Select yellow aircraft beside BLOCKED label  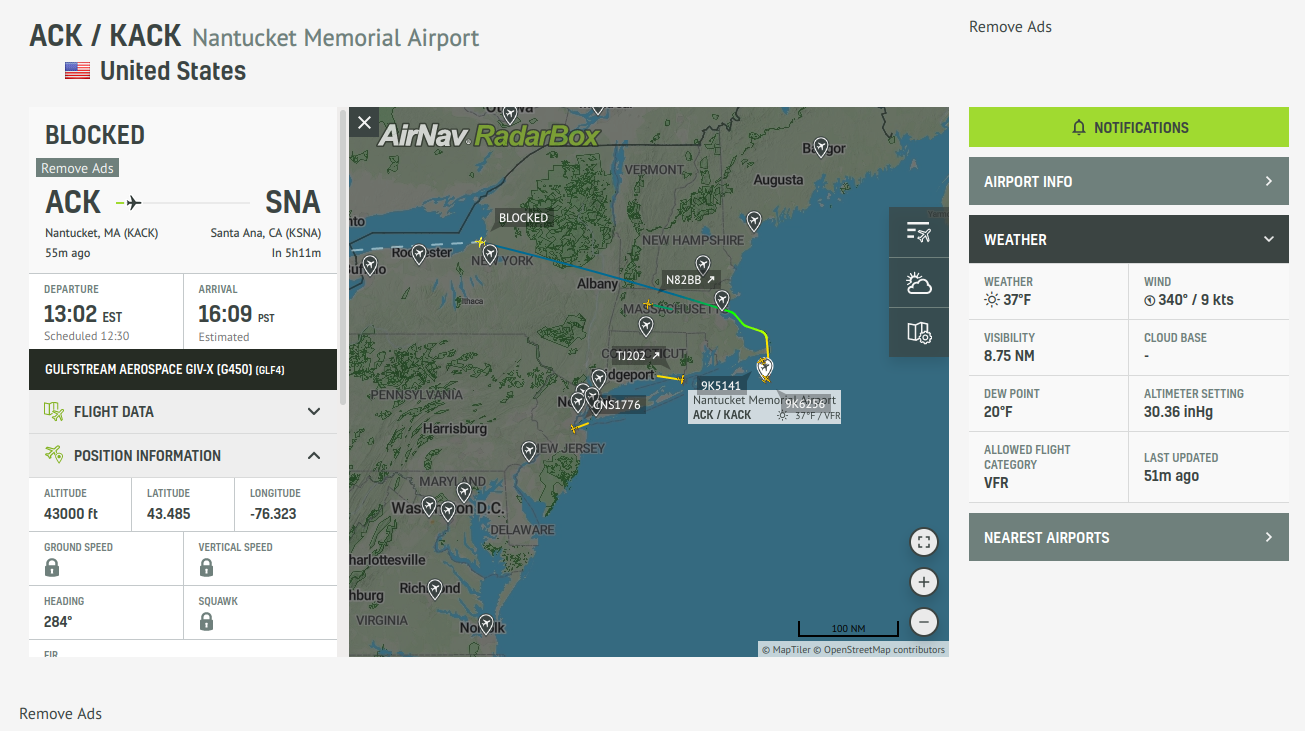point(482,242)
